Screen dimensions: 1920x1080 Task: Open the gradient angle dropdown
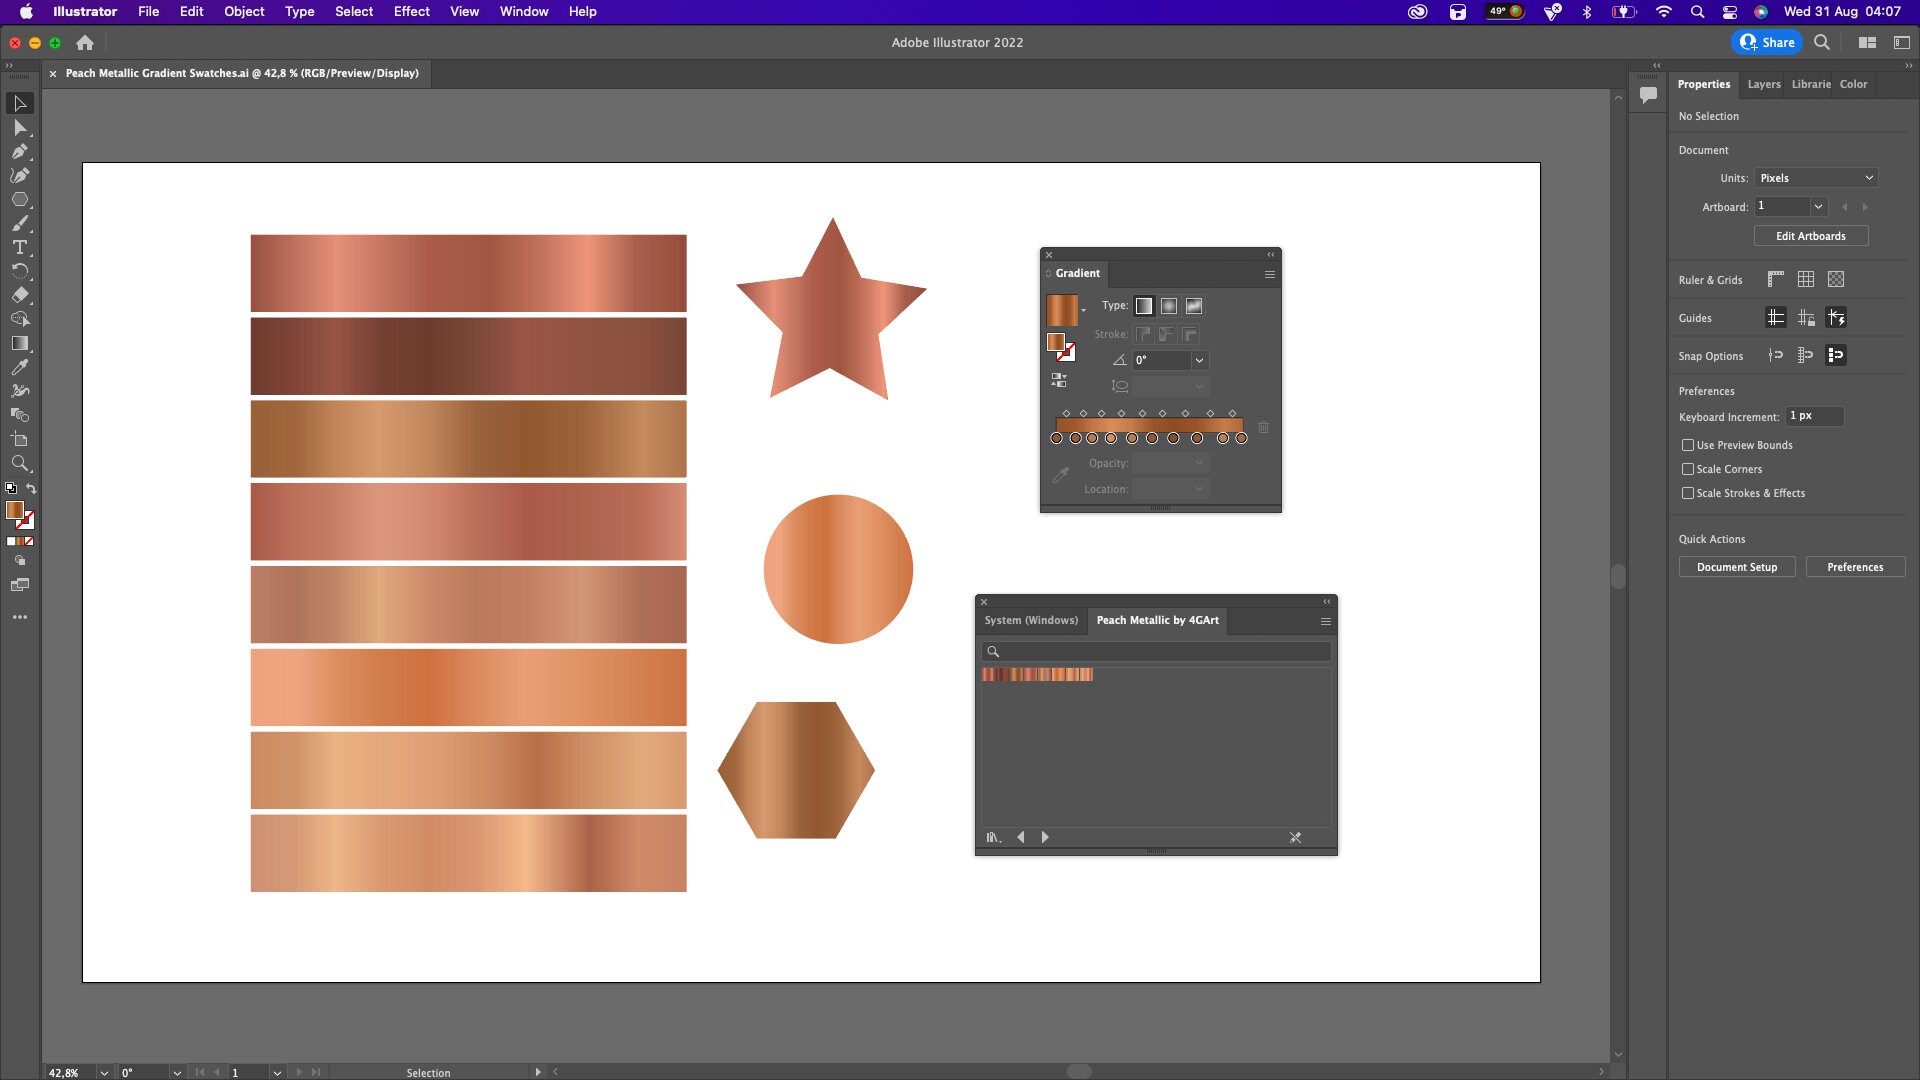pos(1199,361)
